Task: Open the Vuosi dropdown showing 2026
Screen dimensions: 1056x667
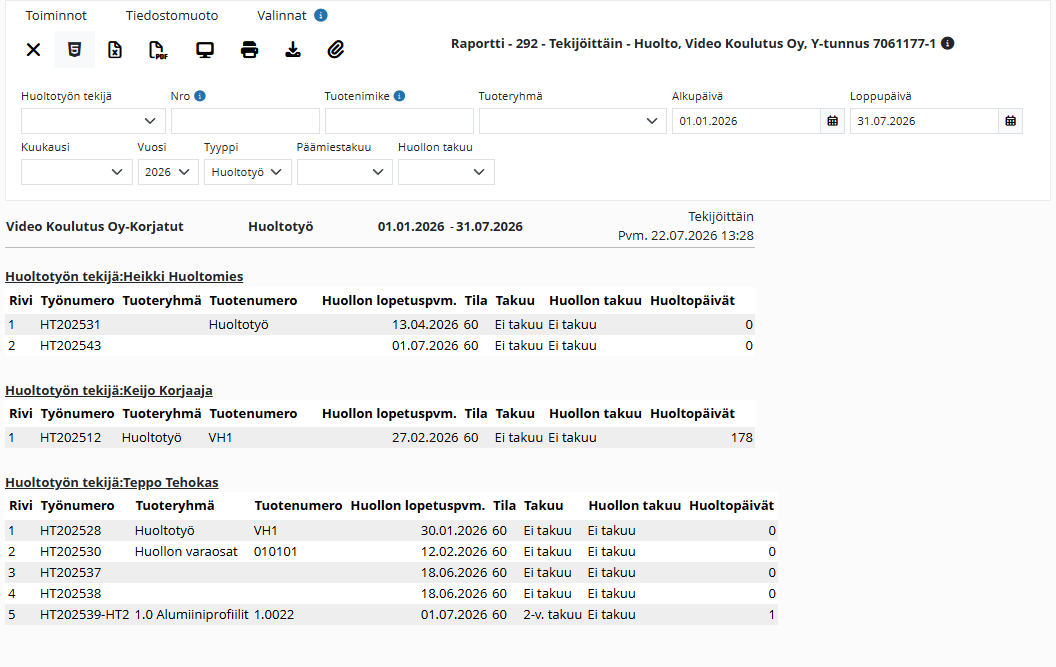Action: pyautogui.click(x=168, y=172)
